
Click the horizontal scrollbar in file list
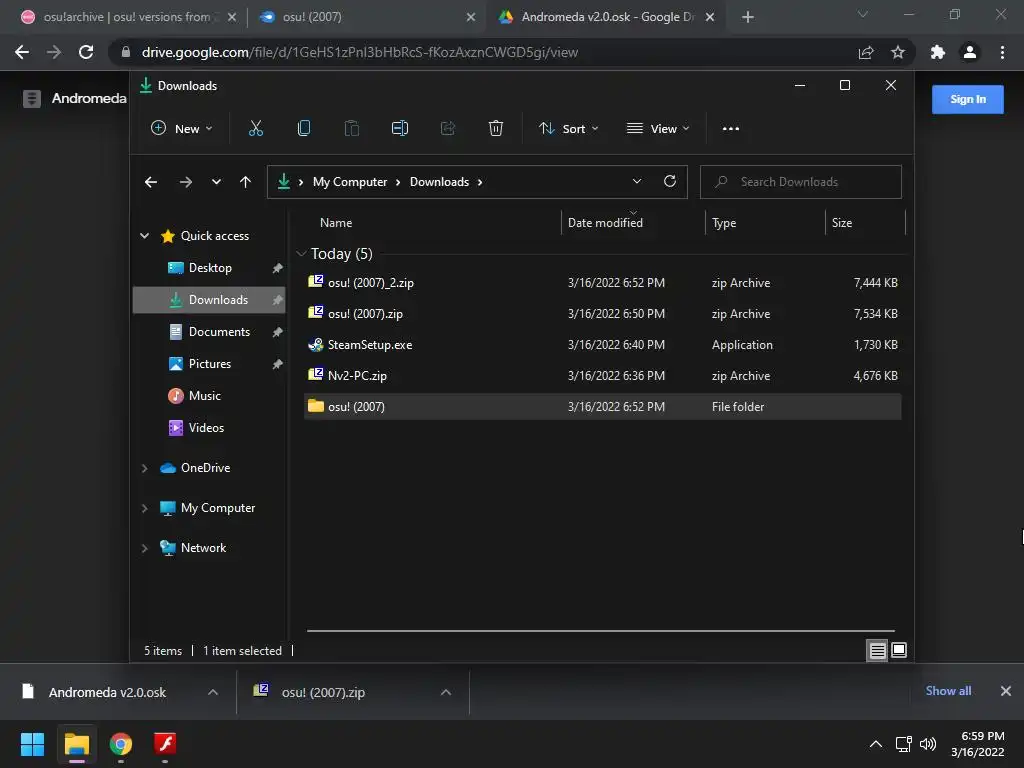click(x=600, y=631)
